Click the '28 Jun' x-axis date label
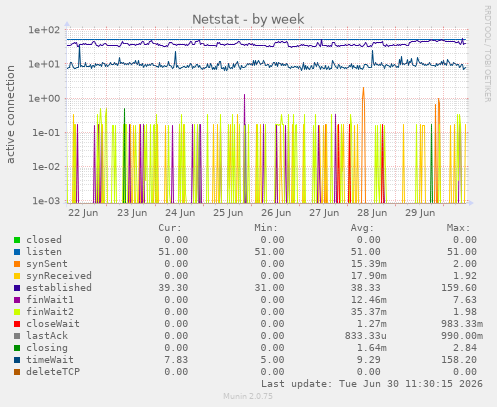Viewport: 497px width, 407px height. coord(372,213)
